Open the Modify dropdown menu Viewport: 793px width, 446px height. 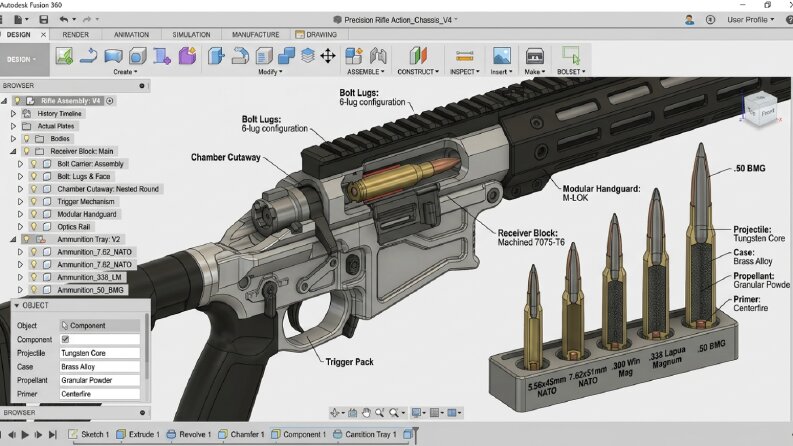[x=270, y=72]
